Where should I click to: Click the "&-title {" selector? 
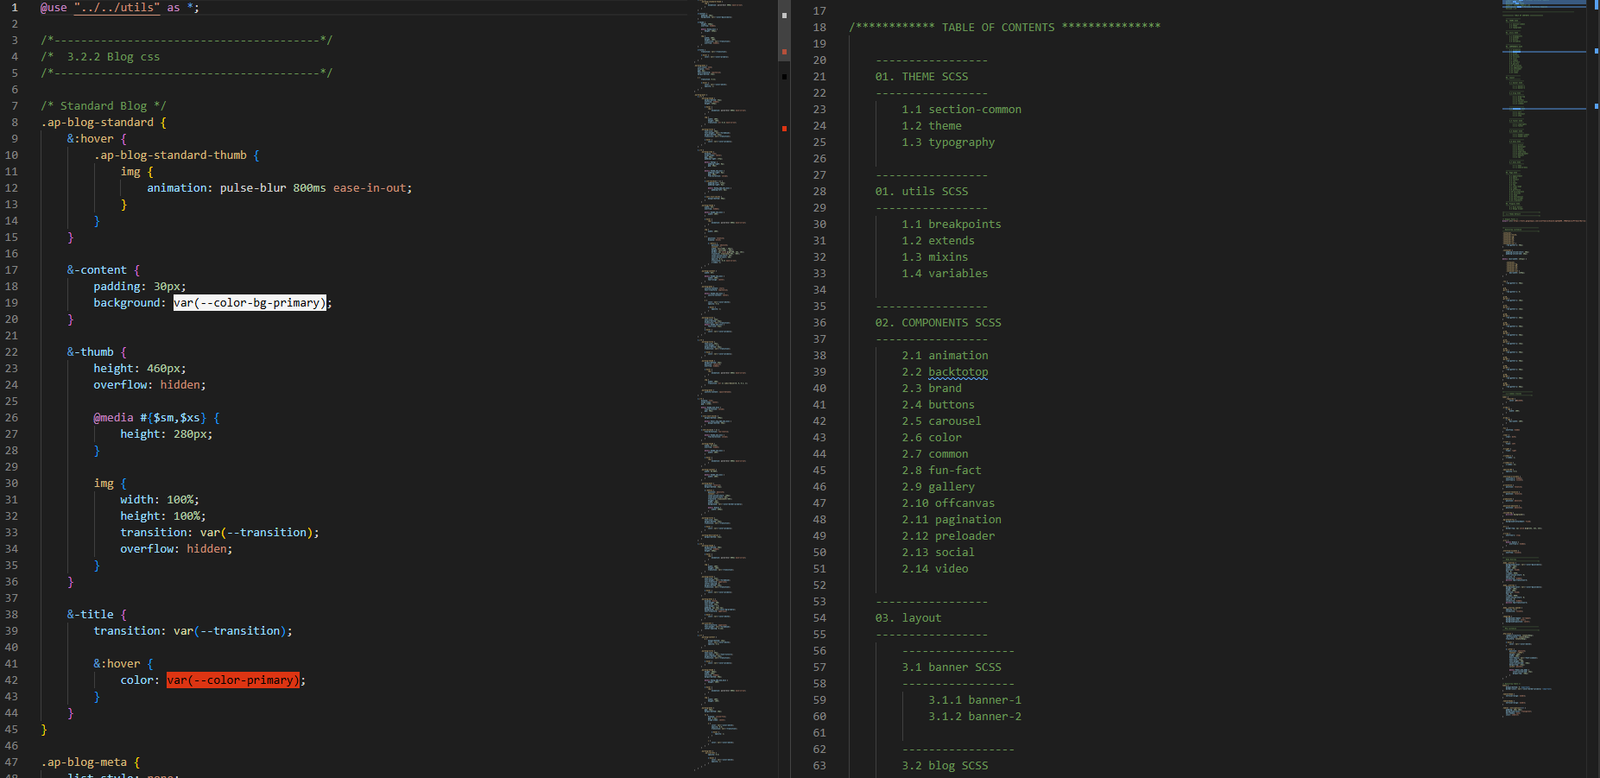click(x=97, y=614)
